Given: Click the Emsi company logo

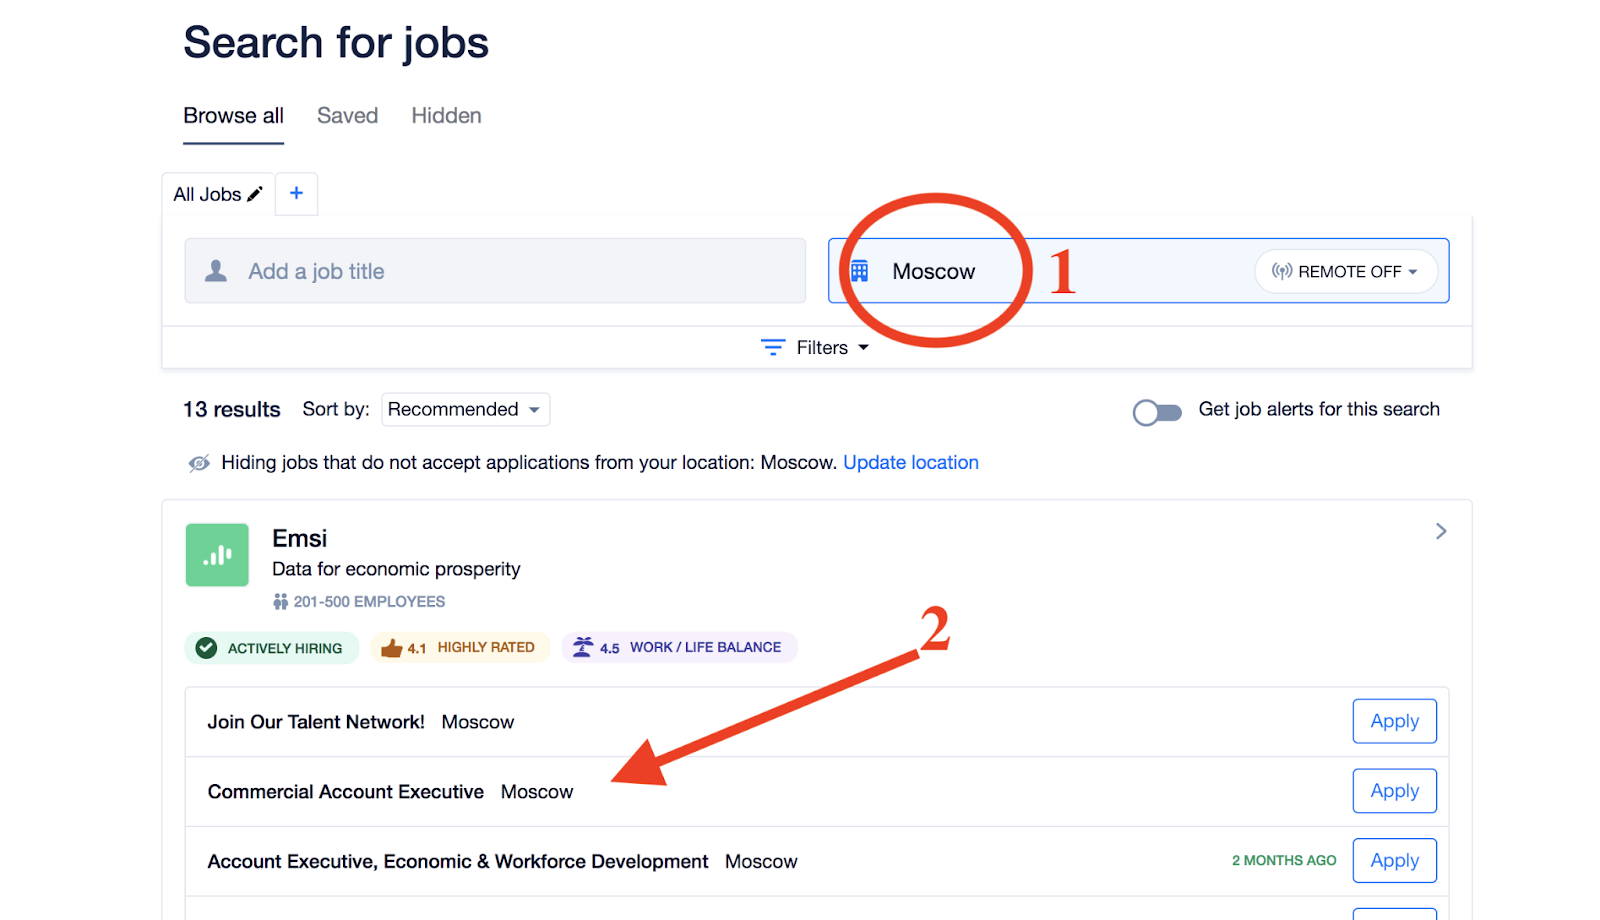Looking at the screenshot, I should point(217,555).
